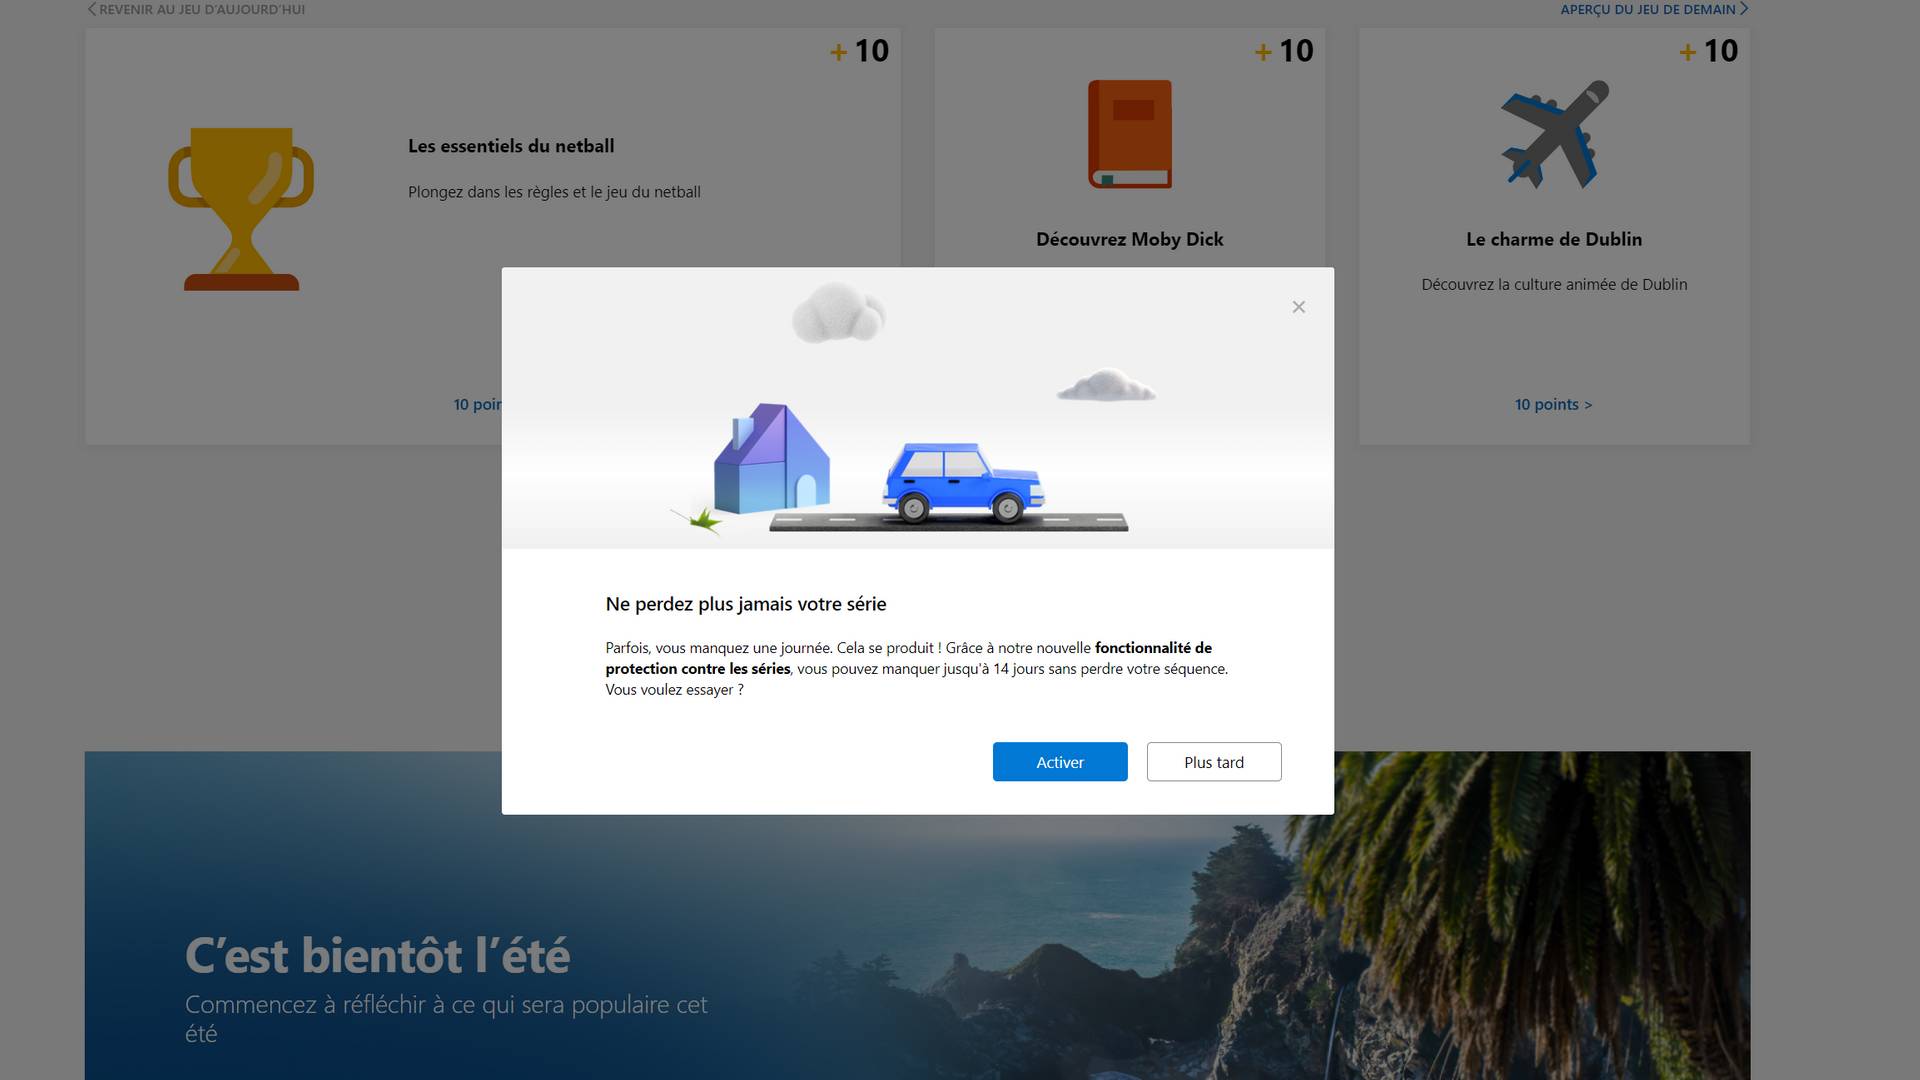Image resolution: width=1920 pixels, height=1080 pixels.
Task: Click the small cloud at right
Action: [x=1106, y=386]
